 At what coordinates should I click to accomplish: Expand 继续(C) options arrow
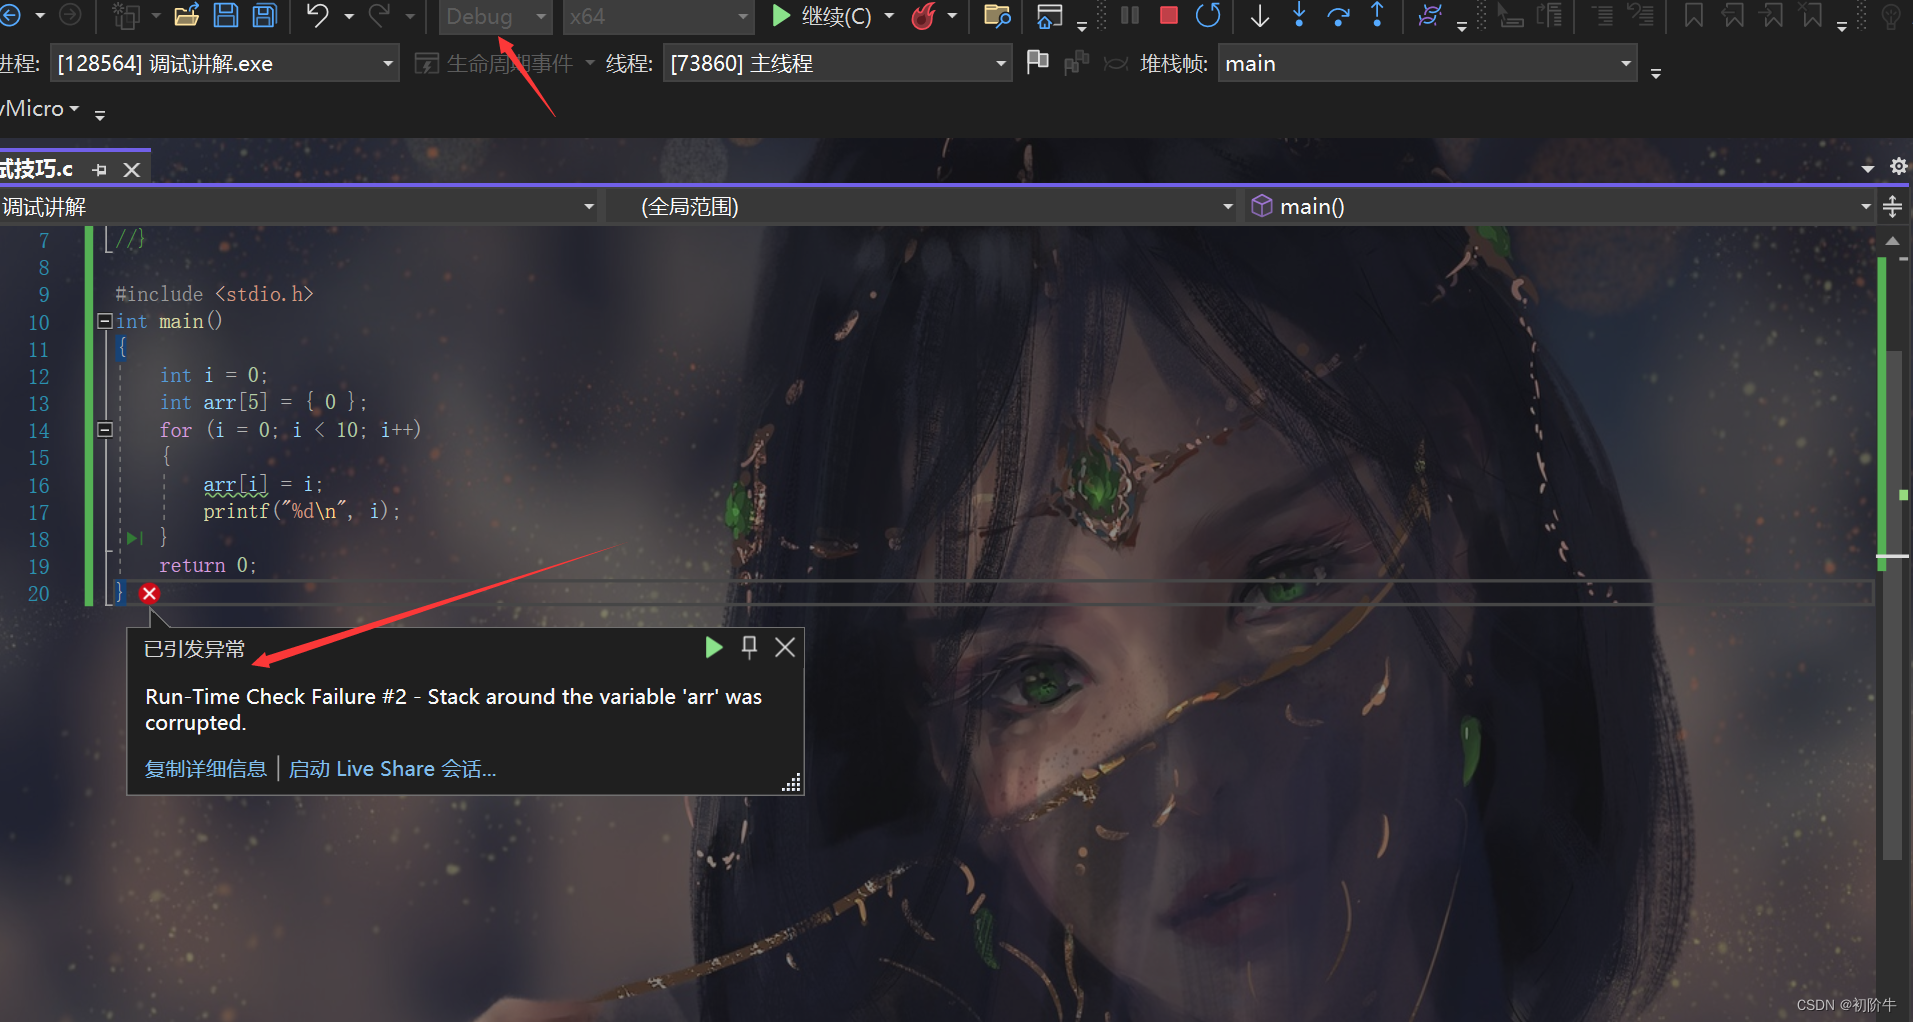[x=889, y=16]
